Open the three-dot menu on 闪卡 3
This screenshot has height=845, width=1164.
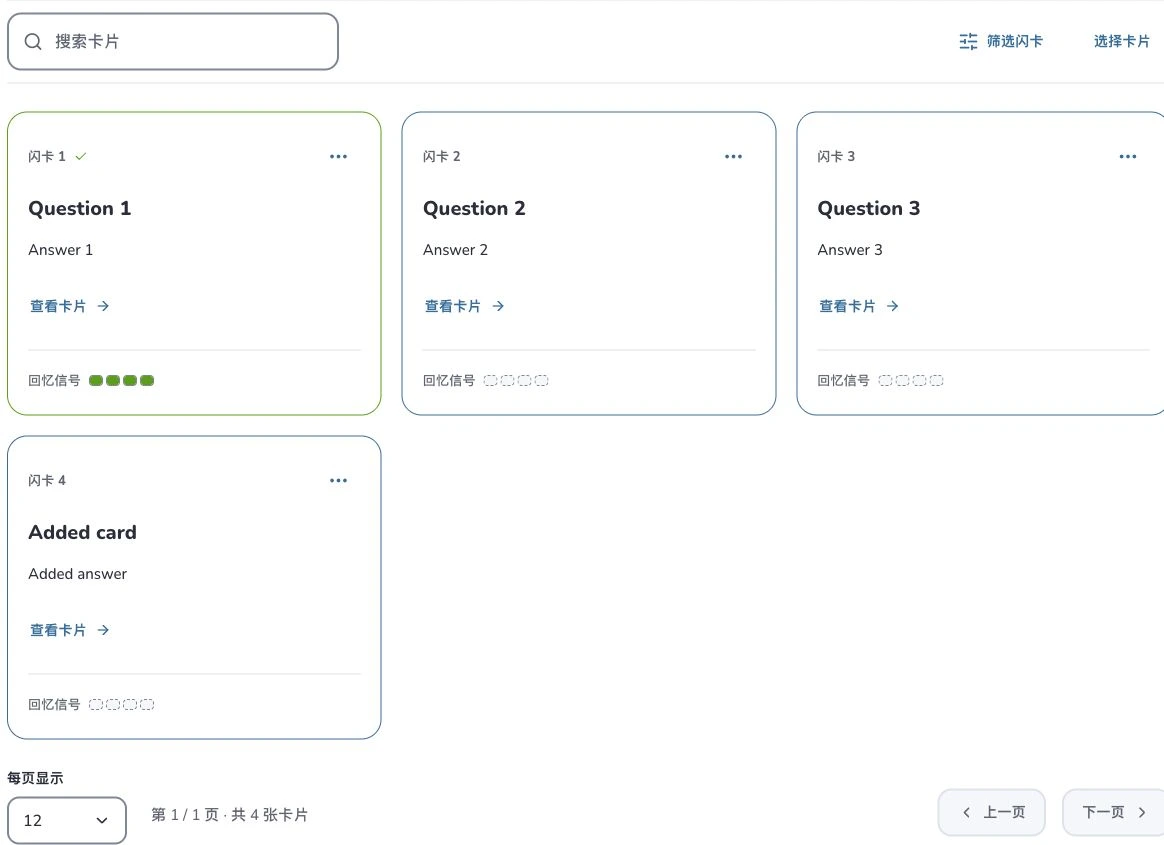[1128, 157]
